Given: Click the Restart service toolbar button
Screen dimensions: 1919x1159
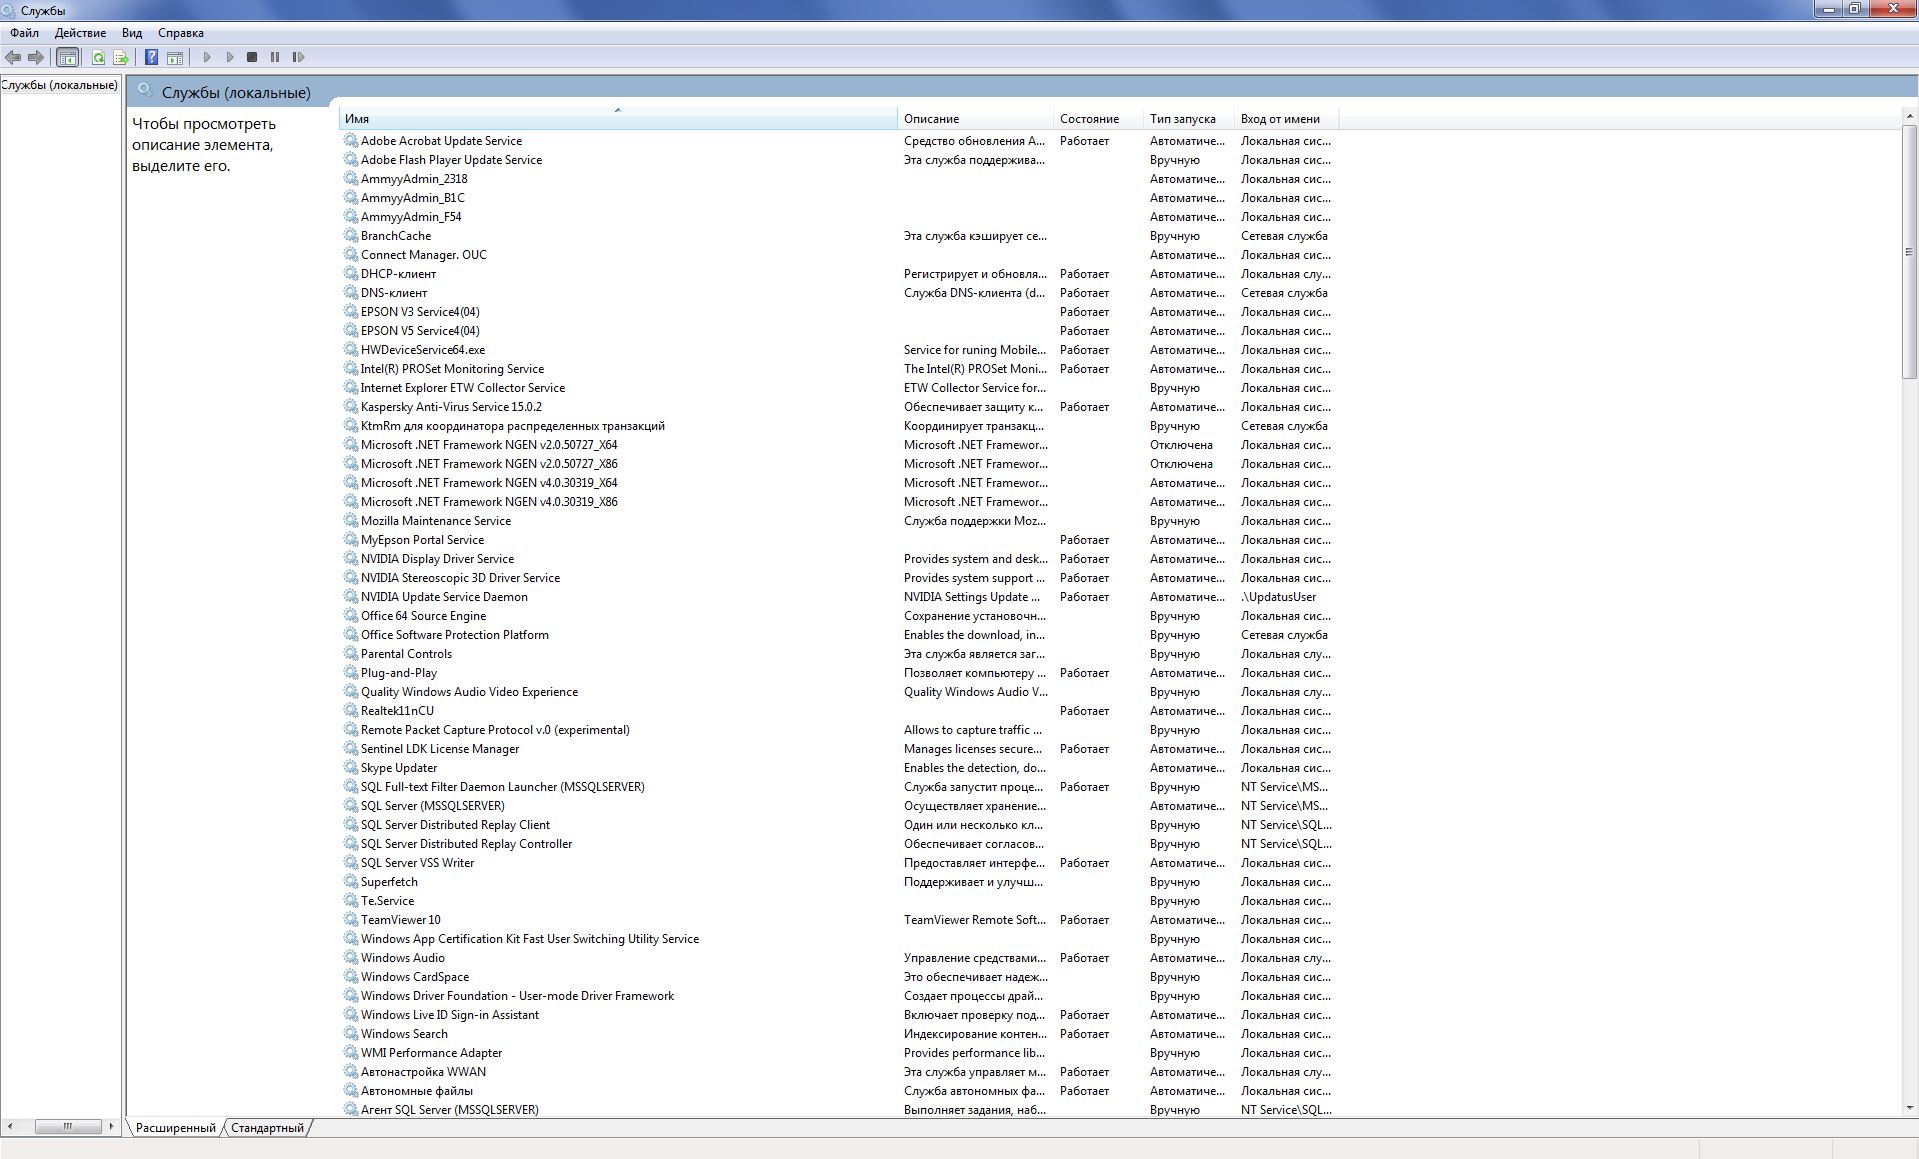Looking at the screenshot, I should 298,58.
